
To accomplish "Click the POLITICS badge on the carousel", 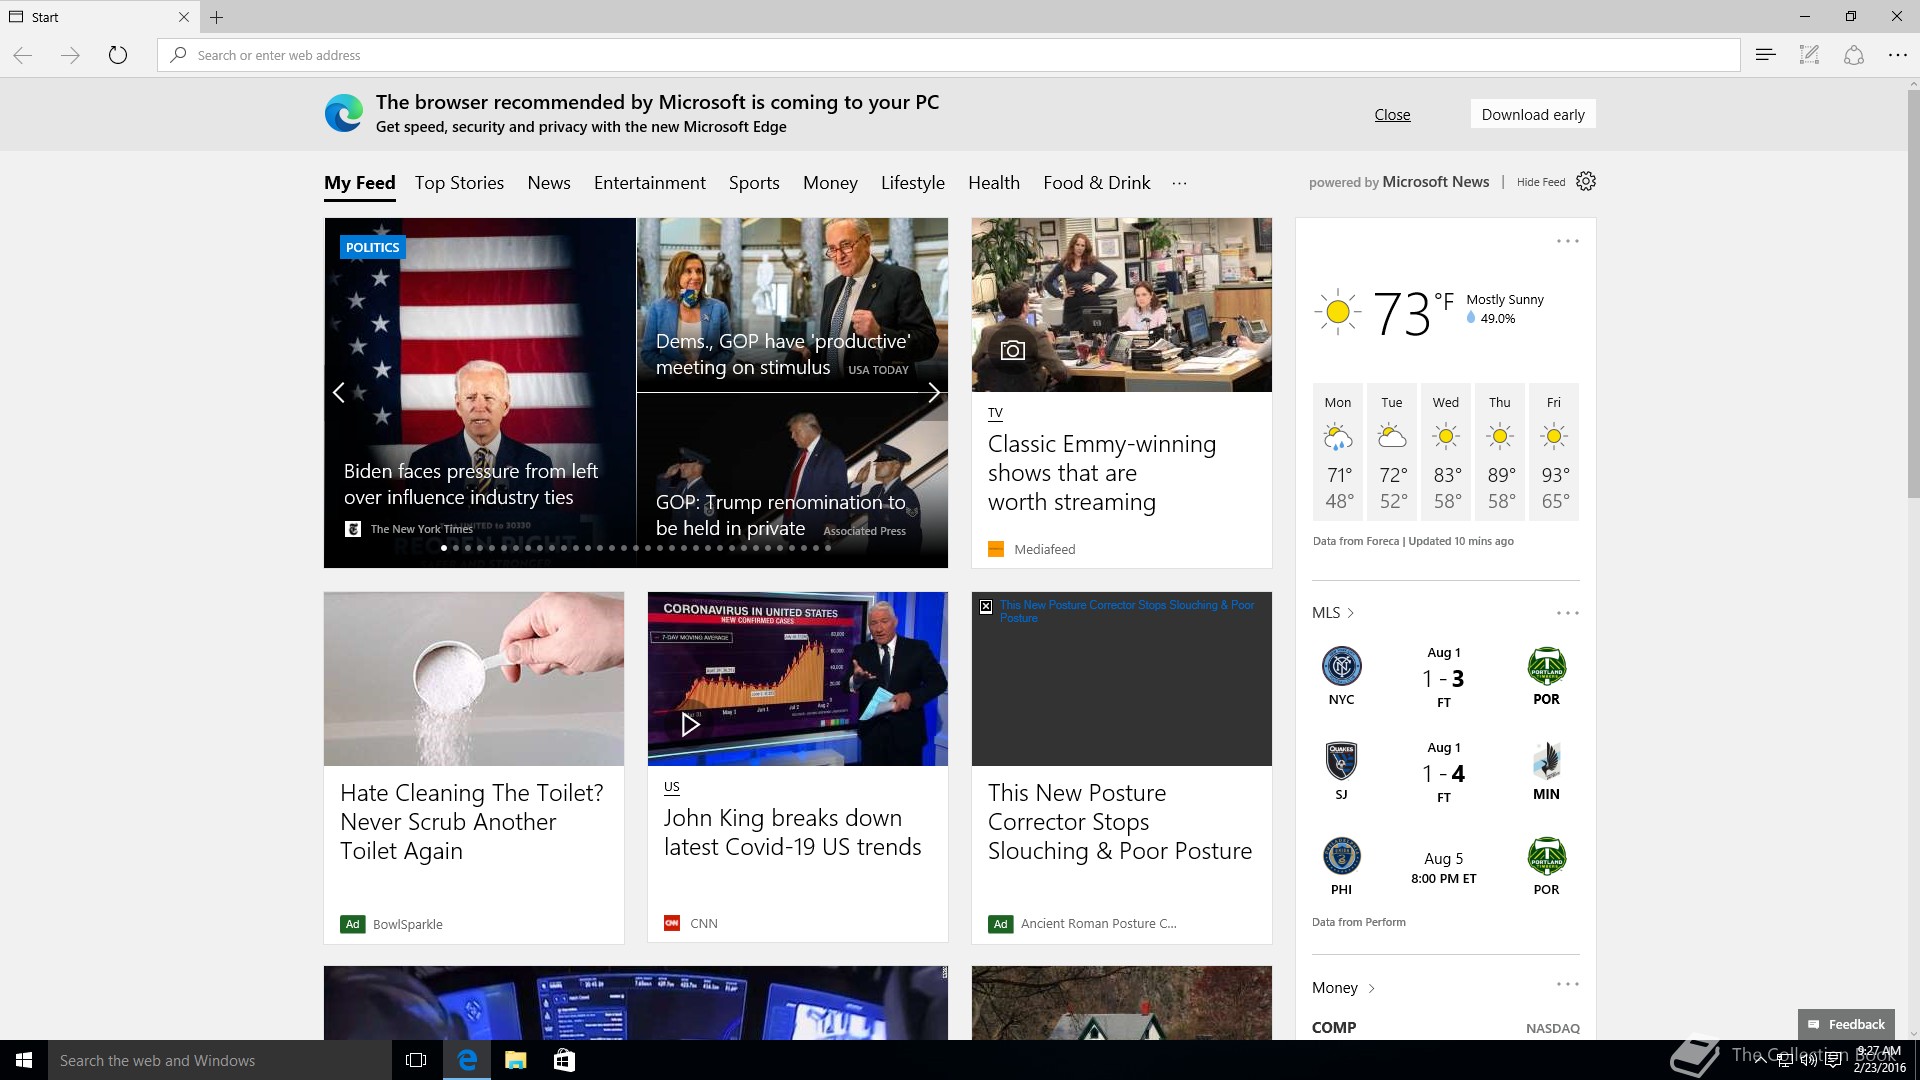I will tap(372, 247).
